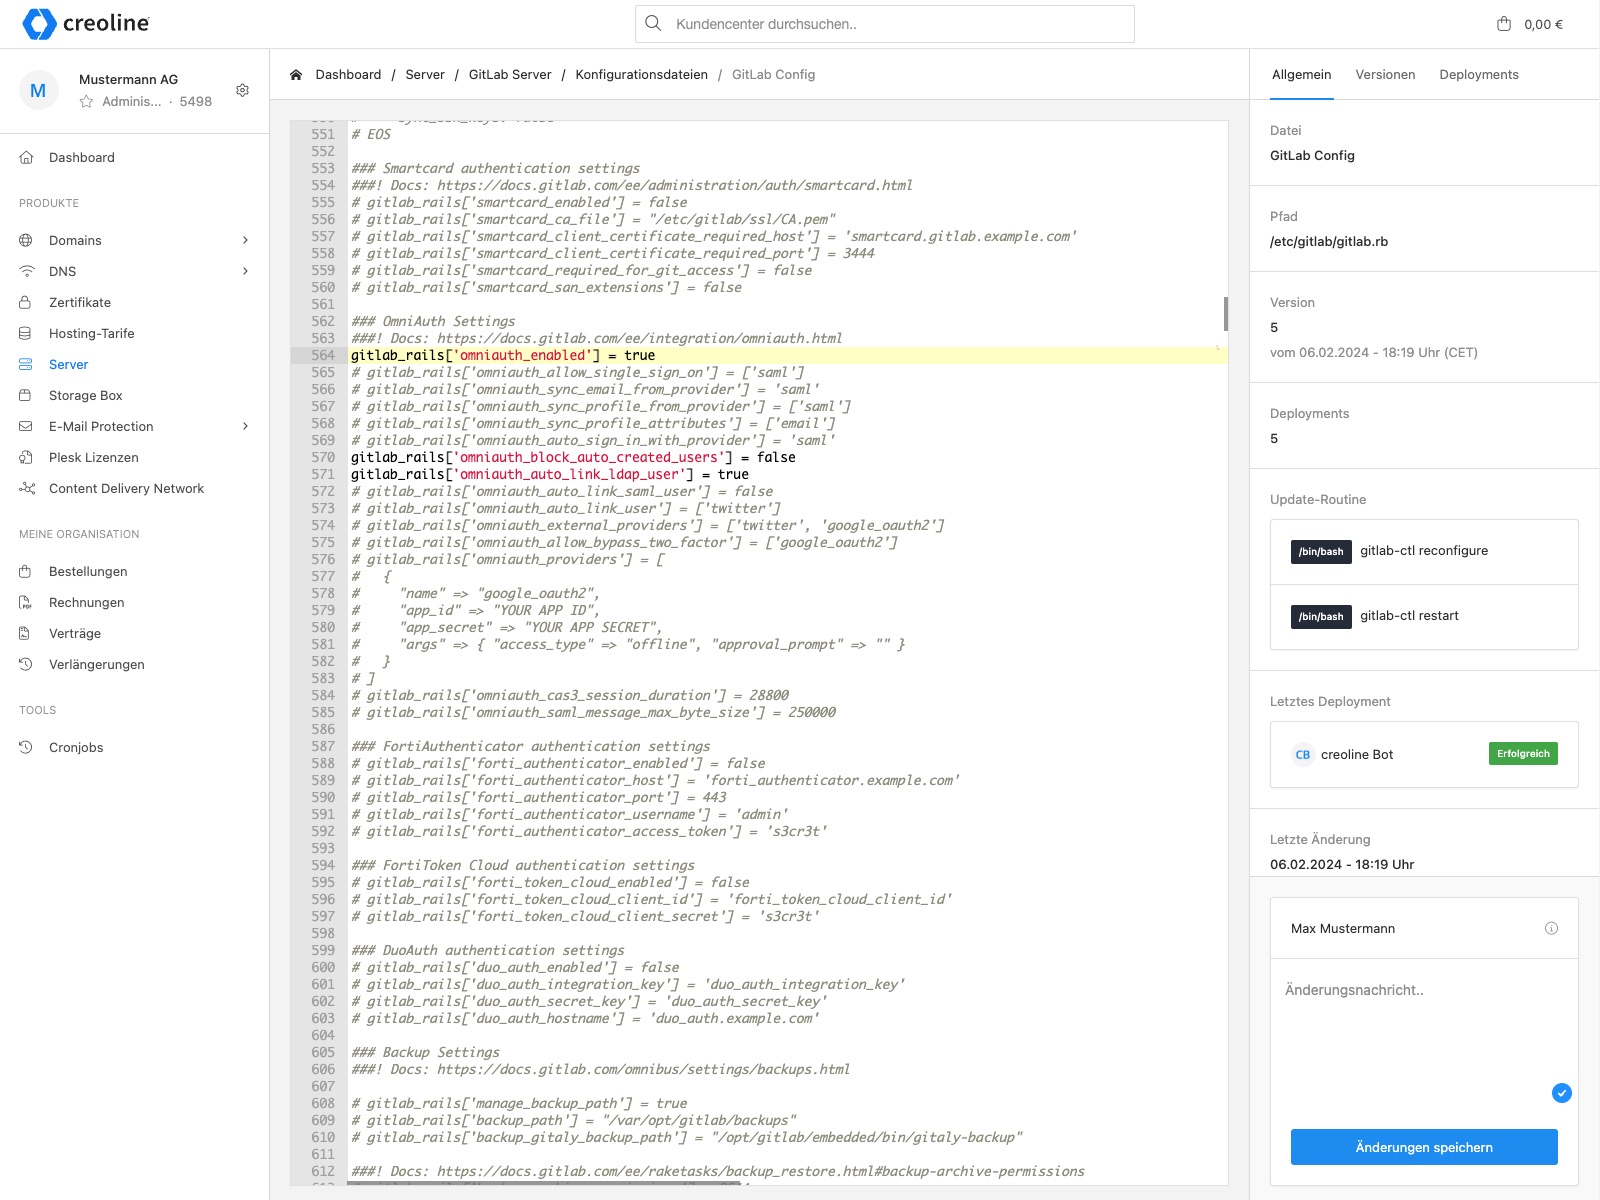Screen dimensions: 1600x1200
Task: Click the star favourite icon
Action: (87, 101)
